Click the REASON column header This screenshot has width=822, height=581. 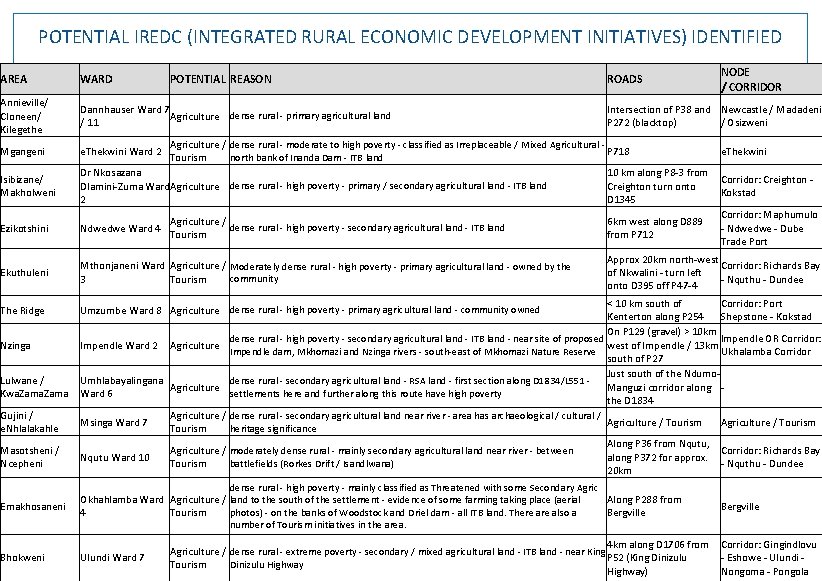click(x=250, y=78)
